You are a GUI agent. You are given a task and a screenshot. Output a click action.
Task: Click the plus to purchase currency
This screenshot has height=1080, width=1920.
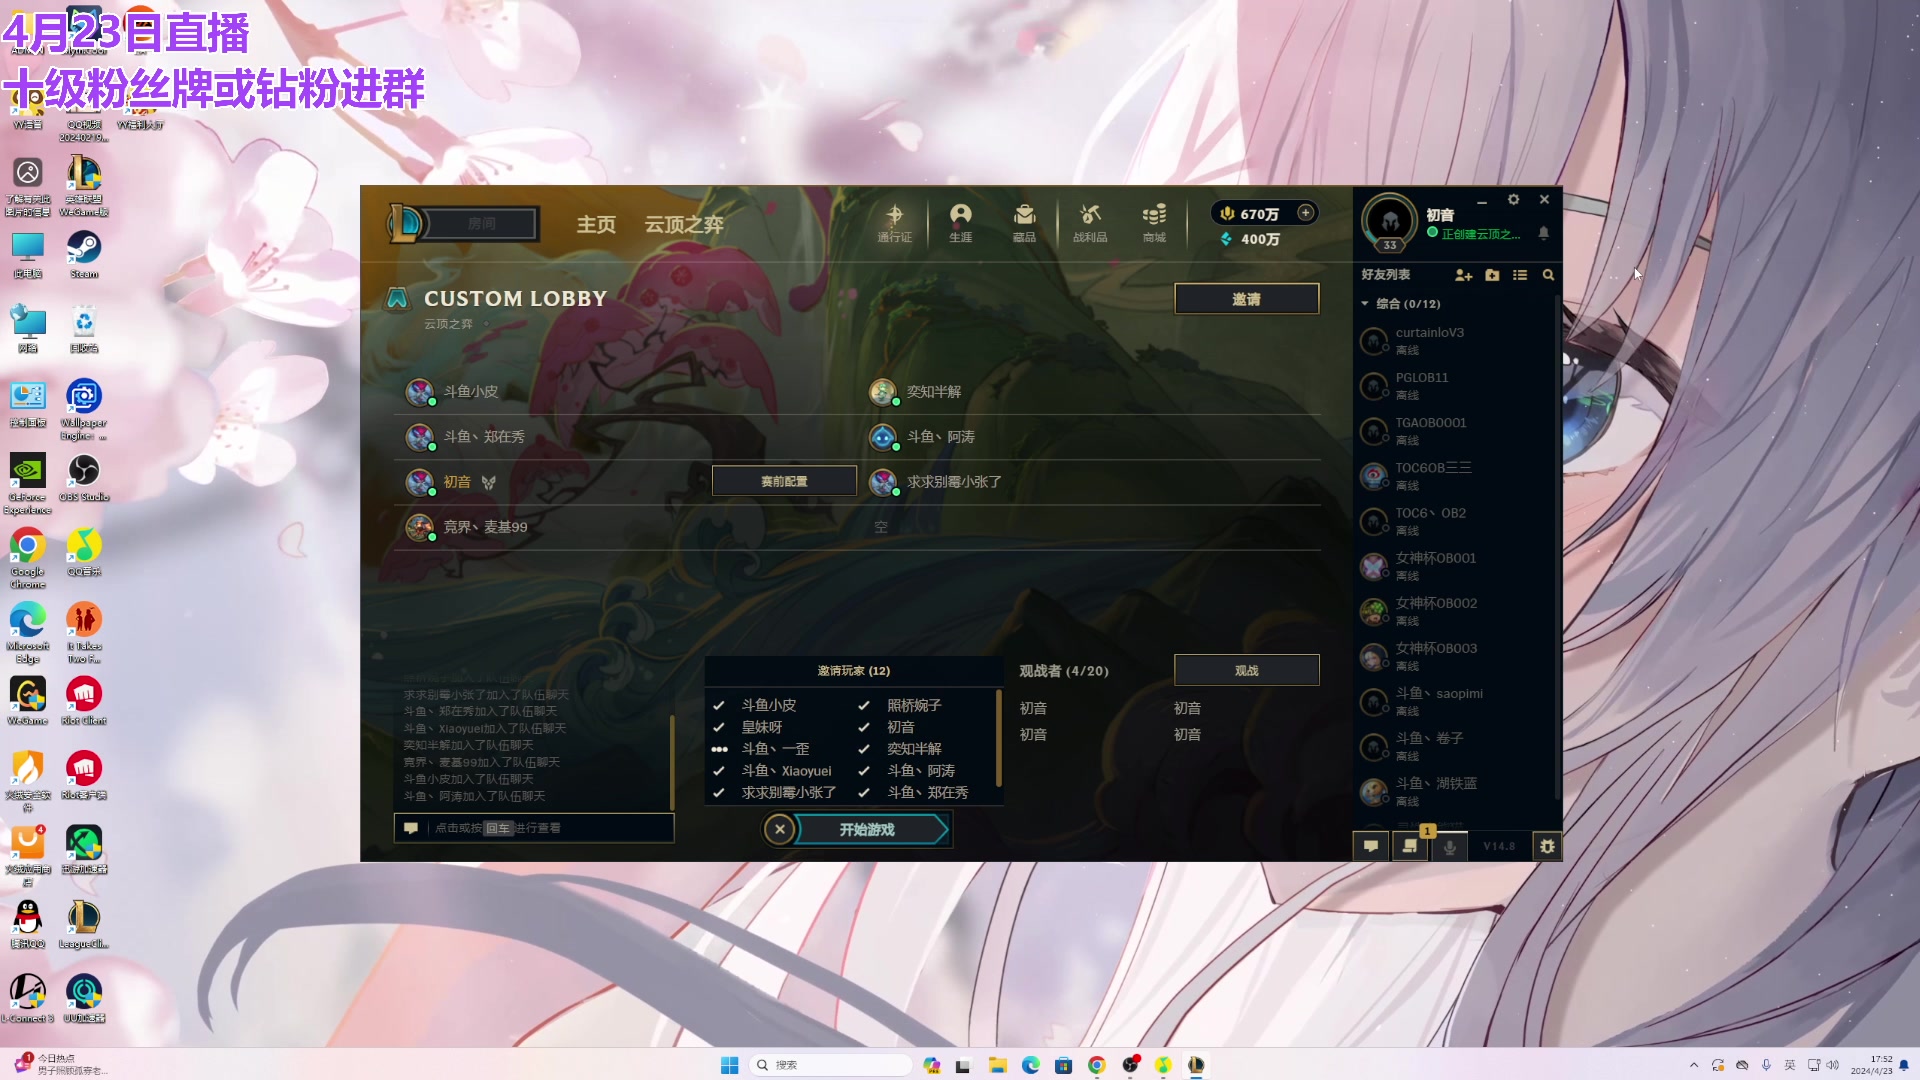1305,213
